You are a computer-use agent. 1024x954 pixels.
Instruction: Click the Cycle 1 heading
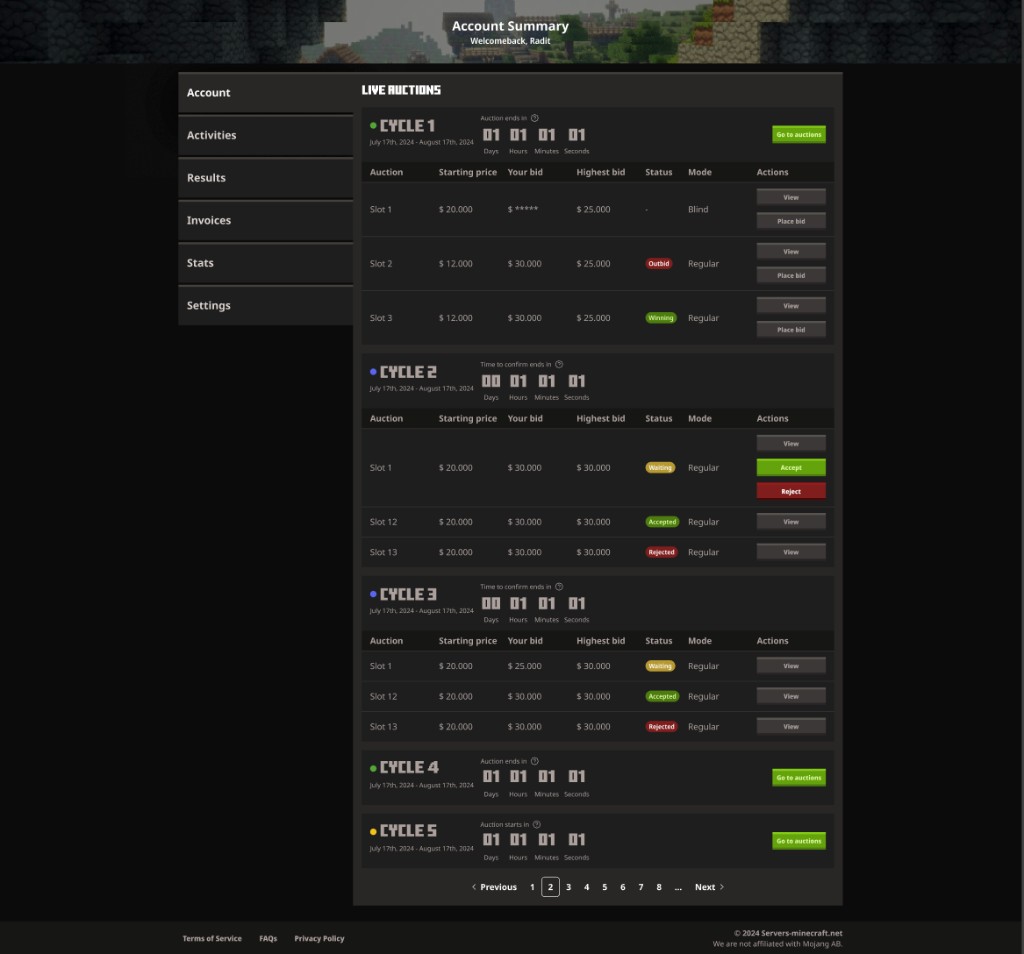(x=407, y=125)
